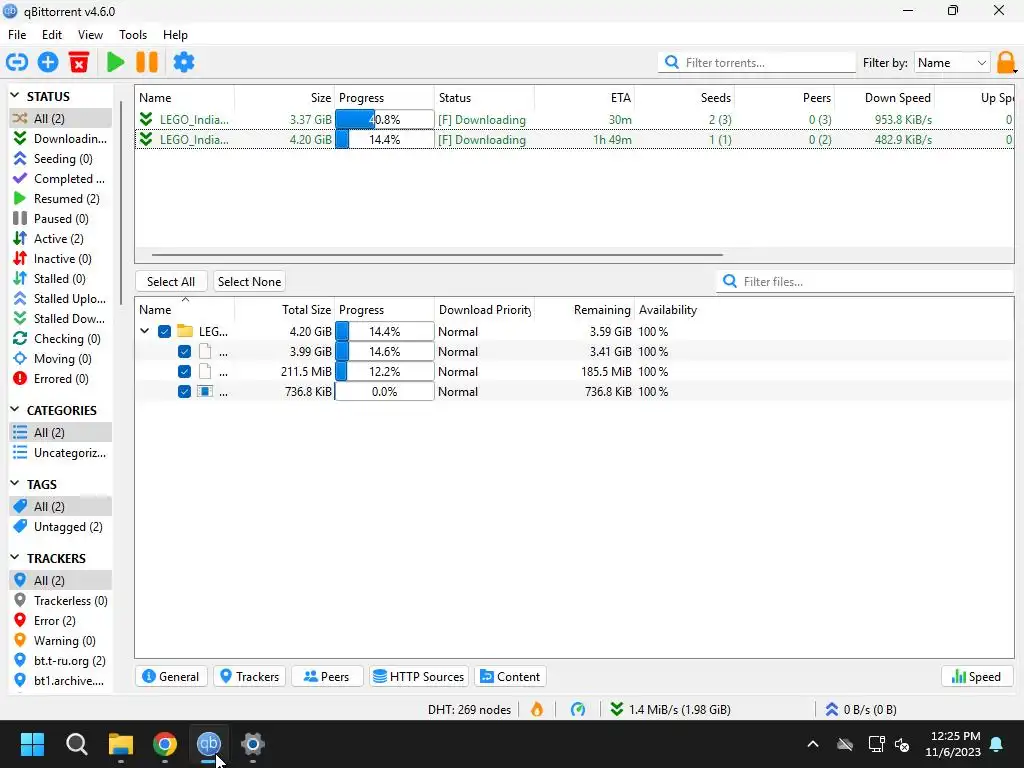Uncheck the LEG... folder checkbox
Image resolution: width=1024 pixels, height=768 pixels.
pyautogui.click(x=165, y=332)
